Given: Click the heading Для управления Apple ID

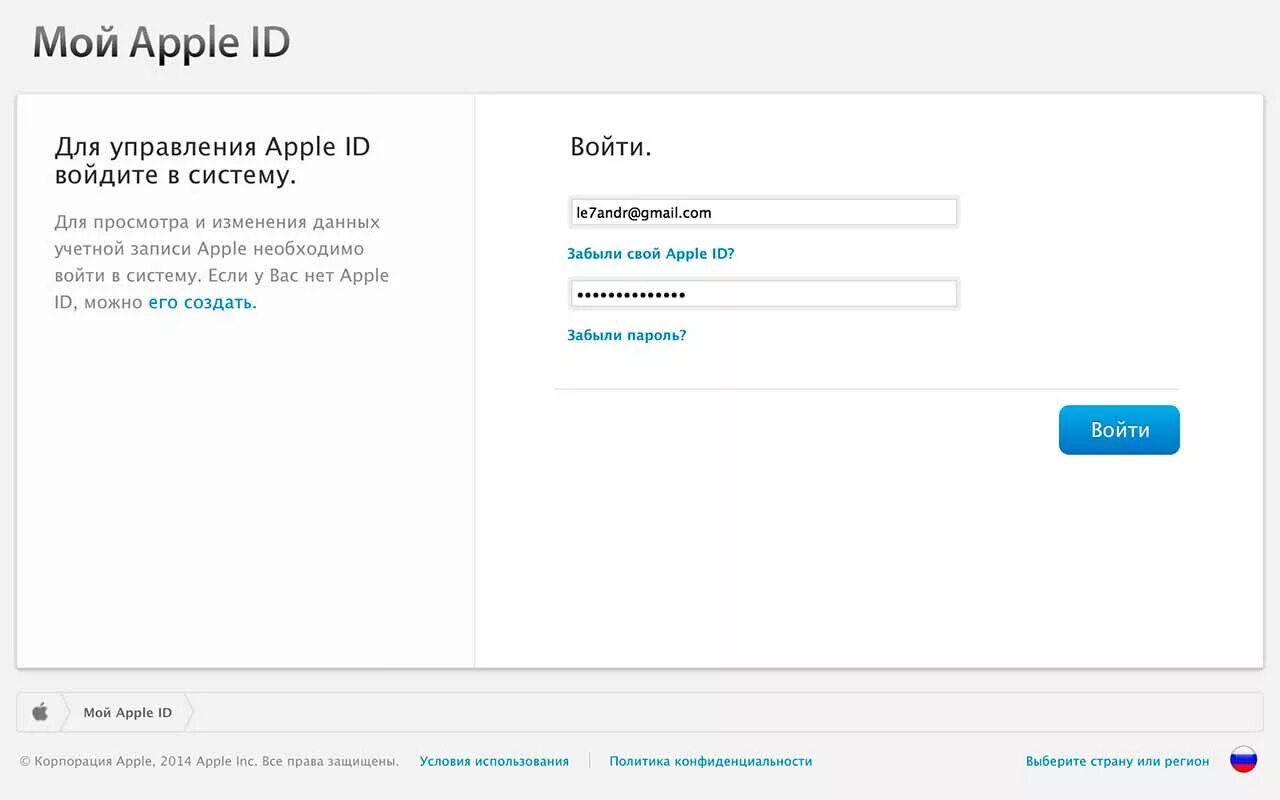Looking at the screenshot, I should click(212, 161).
